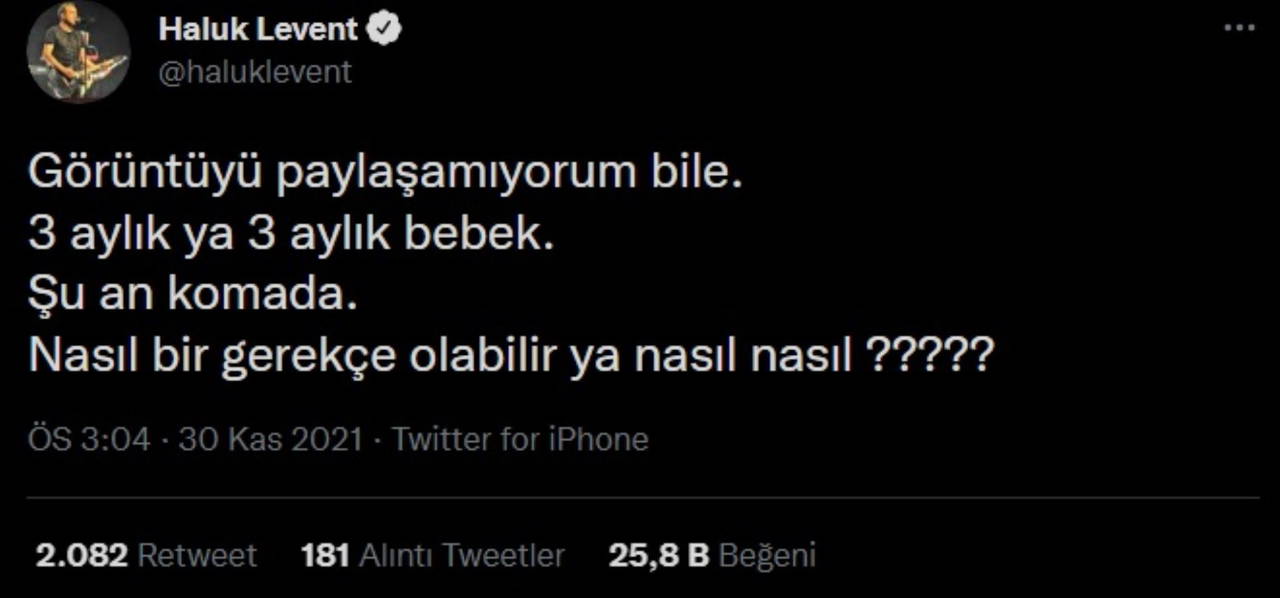
Task: Click the blue verified badge icon
Action: click(x=385, y=30)
